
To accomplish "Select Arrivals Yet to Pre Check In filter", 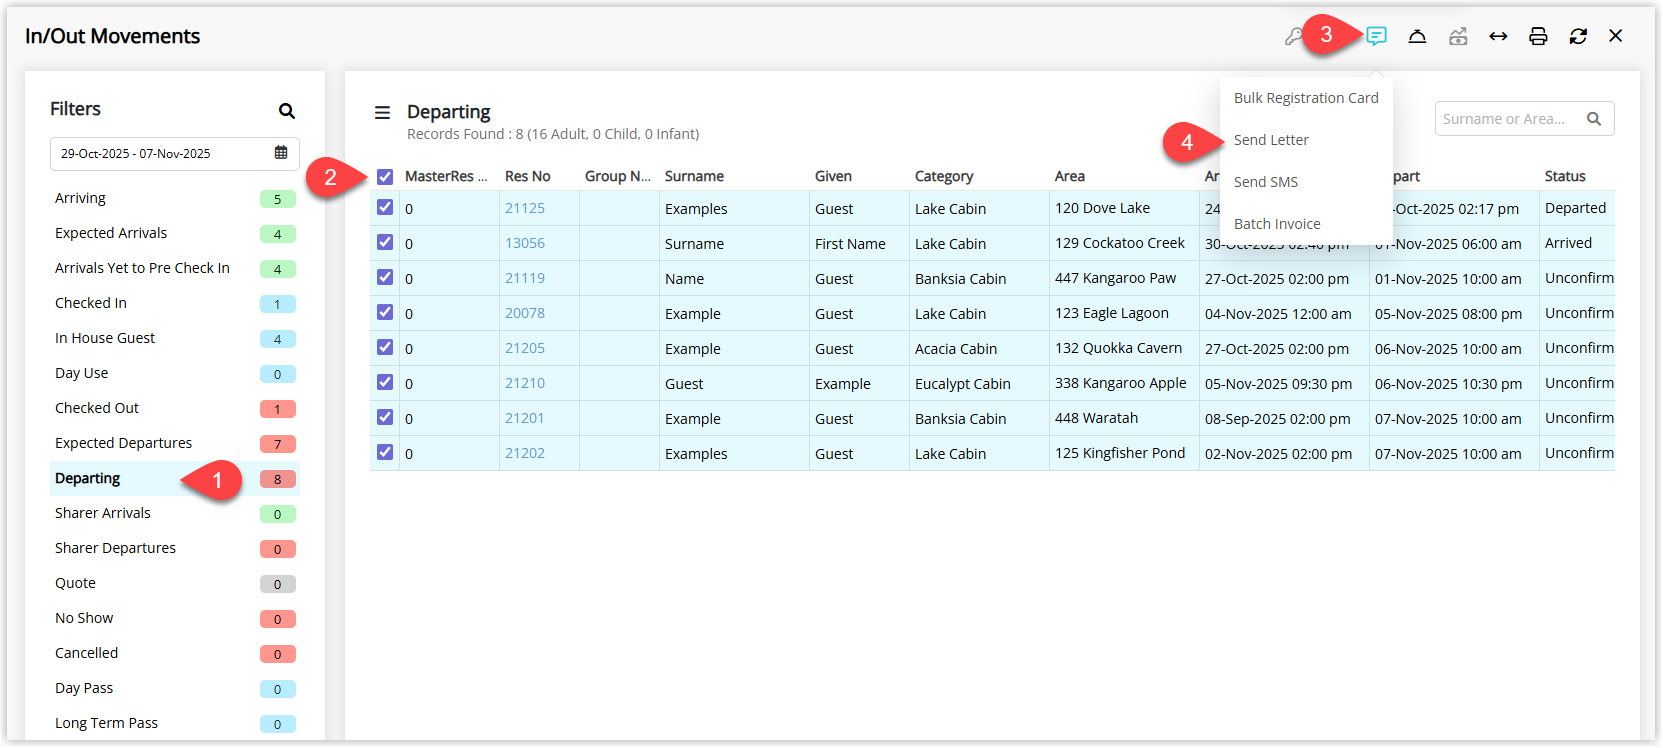I will click(175, 268).
